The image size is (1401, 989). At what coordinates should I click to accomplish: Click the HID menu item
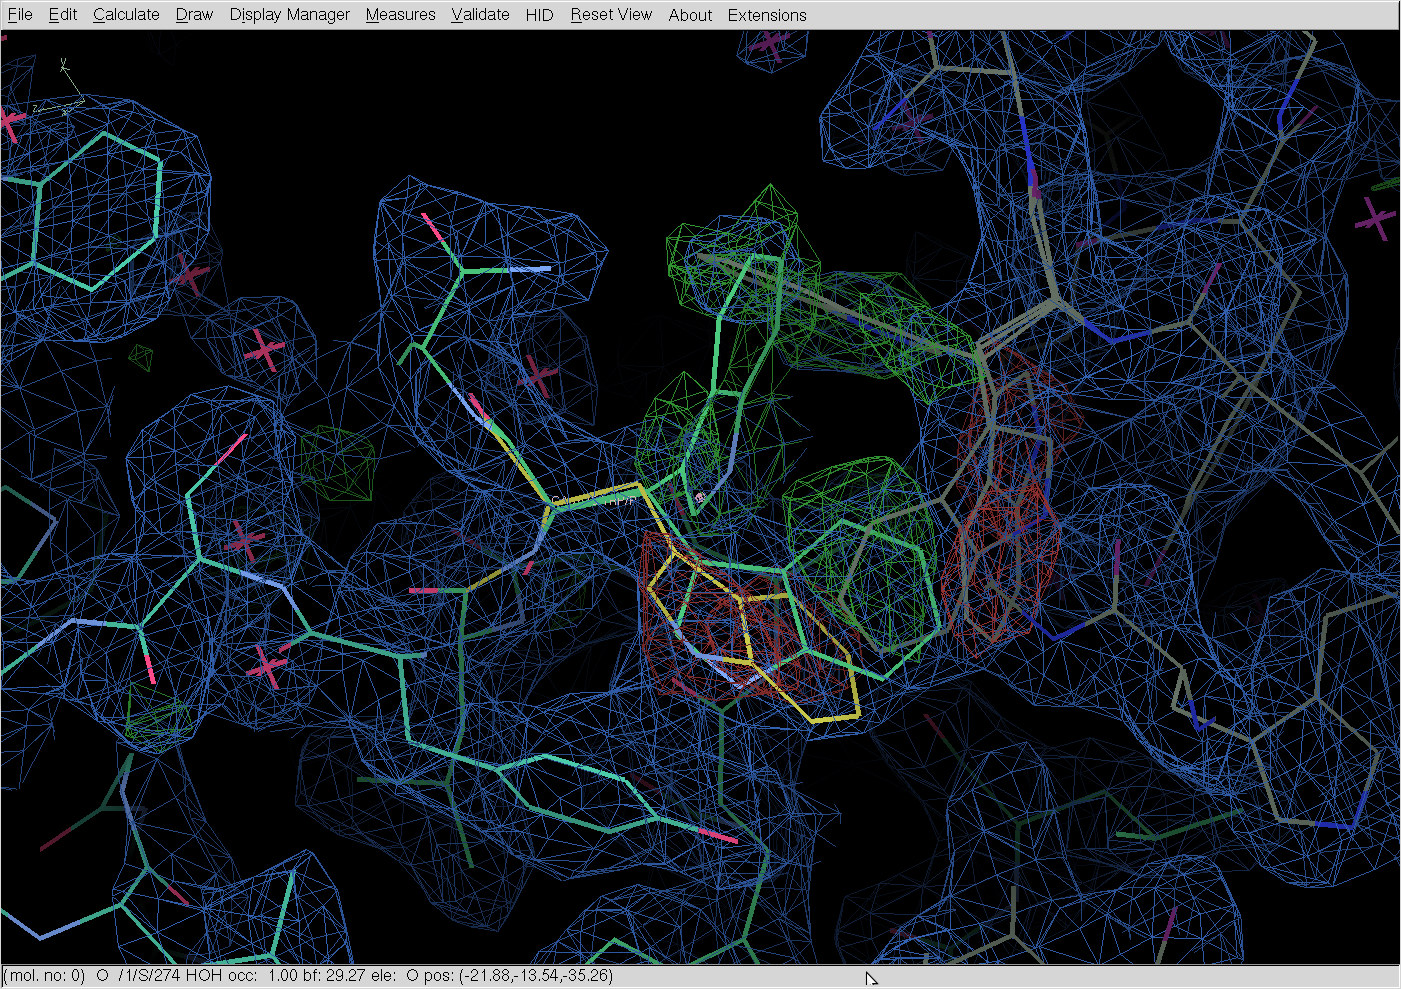click(539, 15)
